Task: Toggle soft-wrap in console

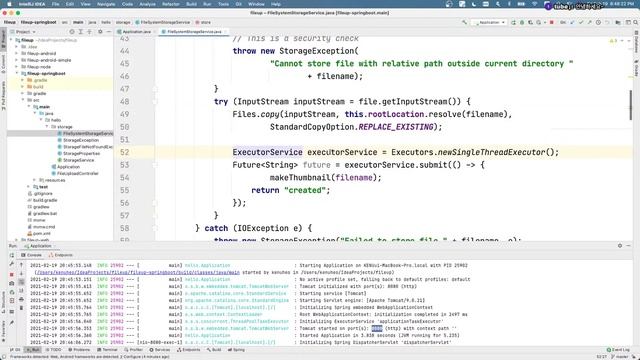Action: [22, 282]
